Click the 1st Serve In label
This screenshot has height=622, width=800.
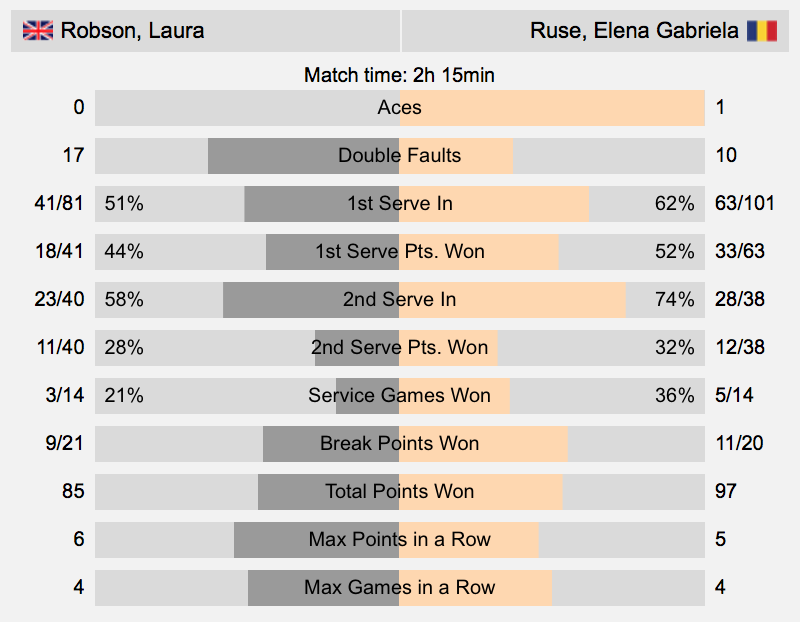pos(399,204)
